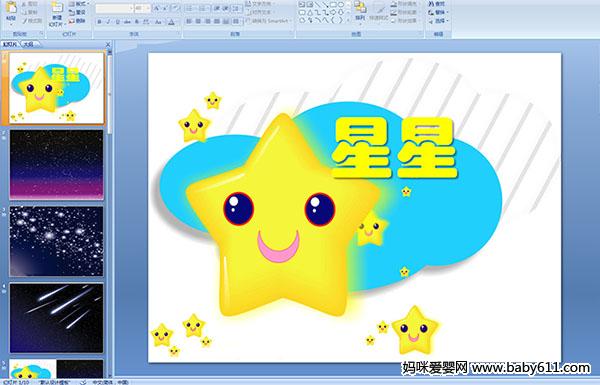This screenshot has width=600, height=385.
Task: Open the font size dropdown box
Action: [x=142, y=8]
